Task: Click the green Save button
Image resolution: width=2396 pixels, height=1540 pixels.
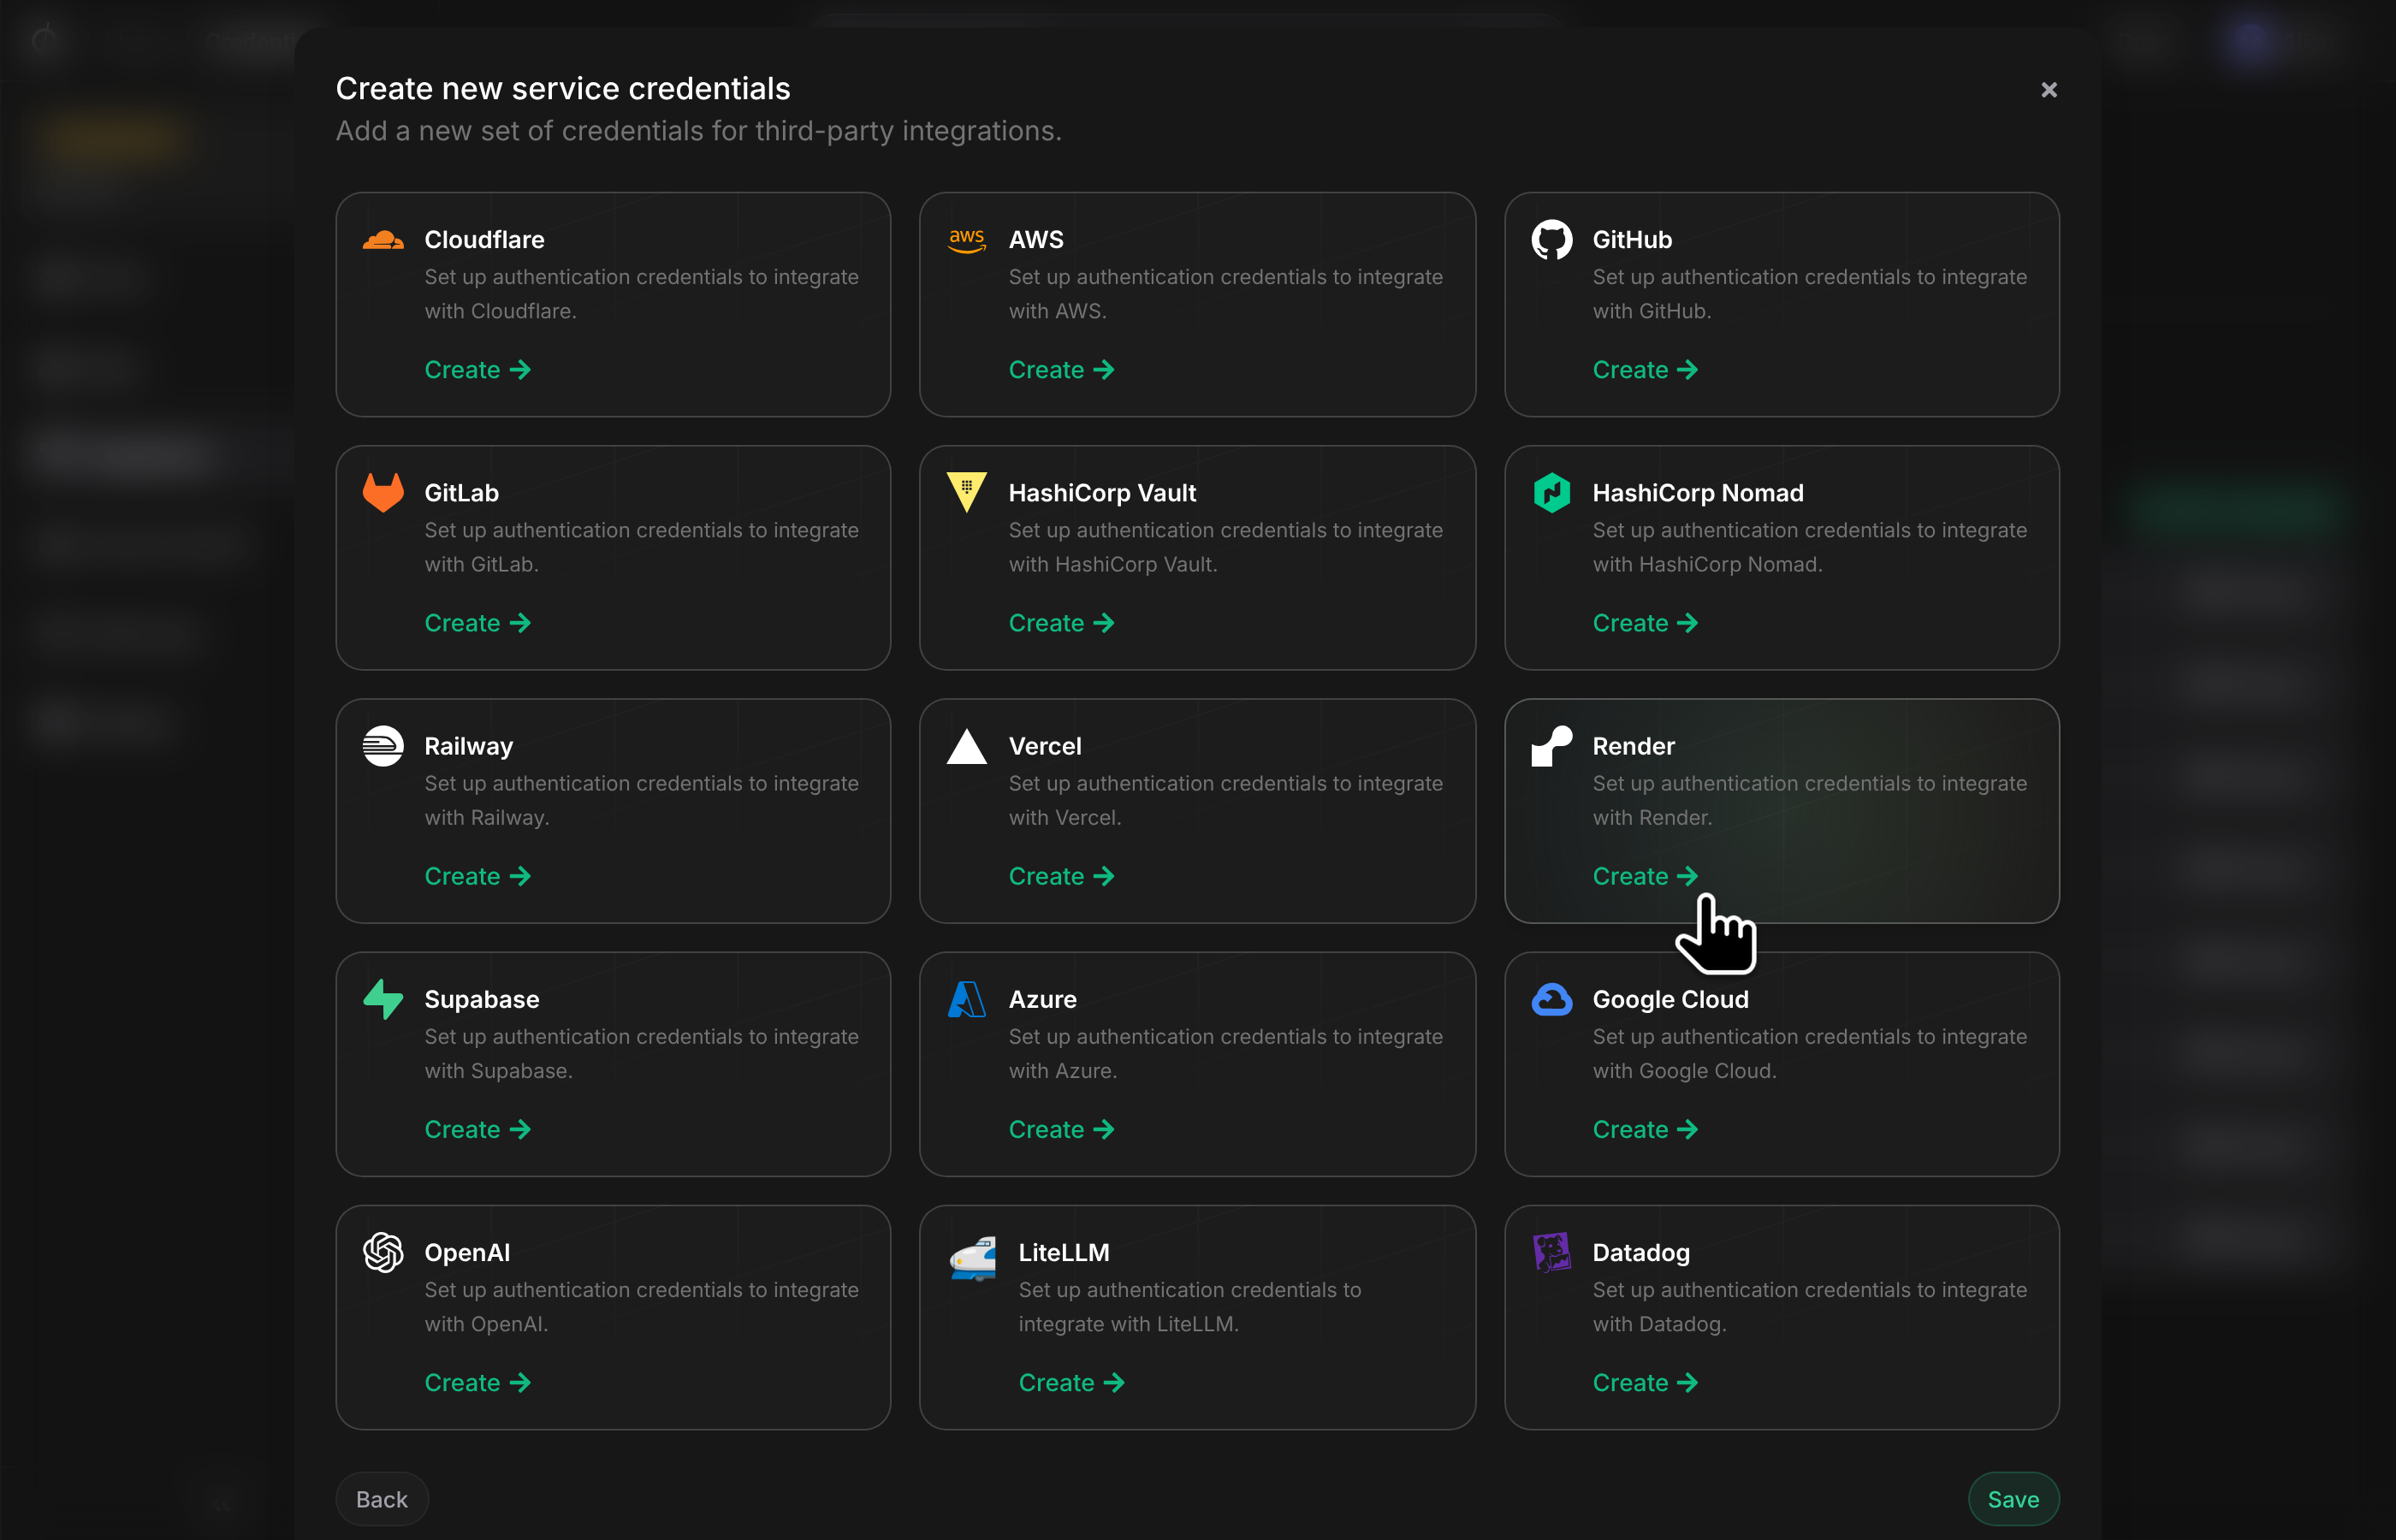Action: click(x=2013, y=1499)
